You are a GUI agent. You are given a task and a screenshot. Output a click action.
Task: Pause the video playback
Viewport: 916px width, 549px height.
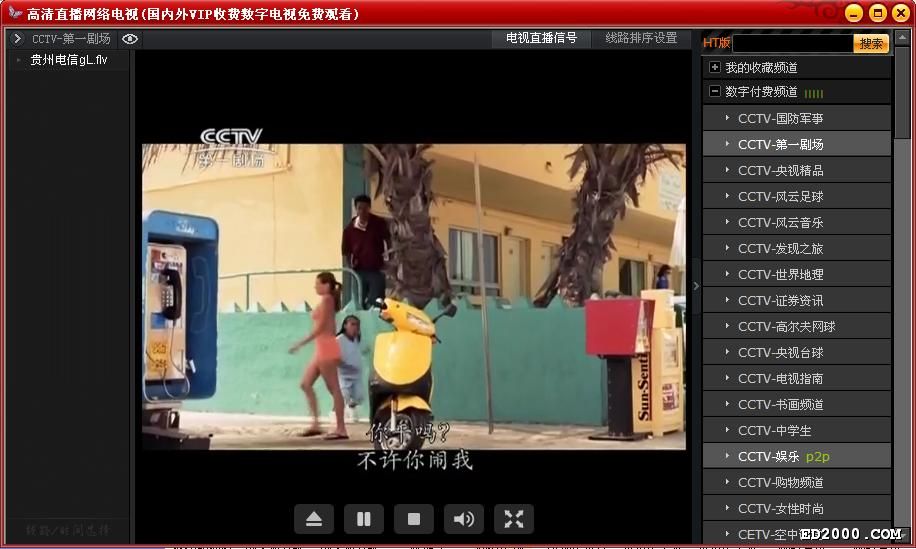[x=363, y=519]
